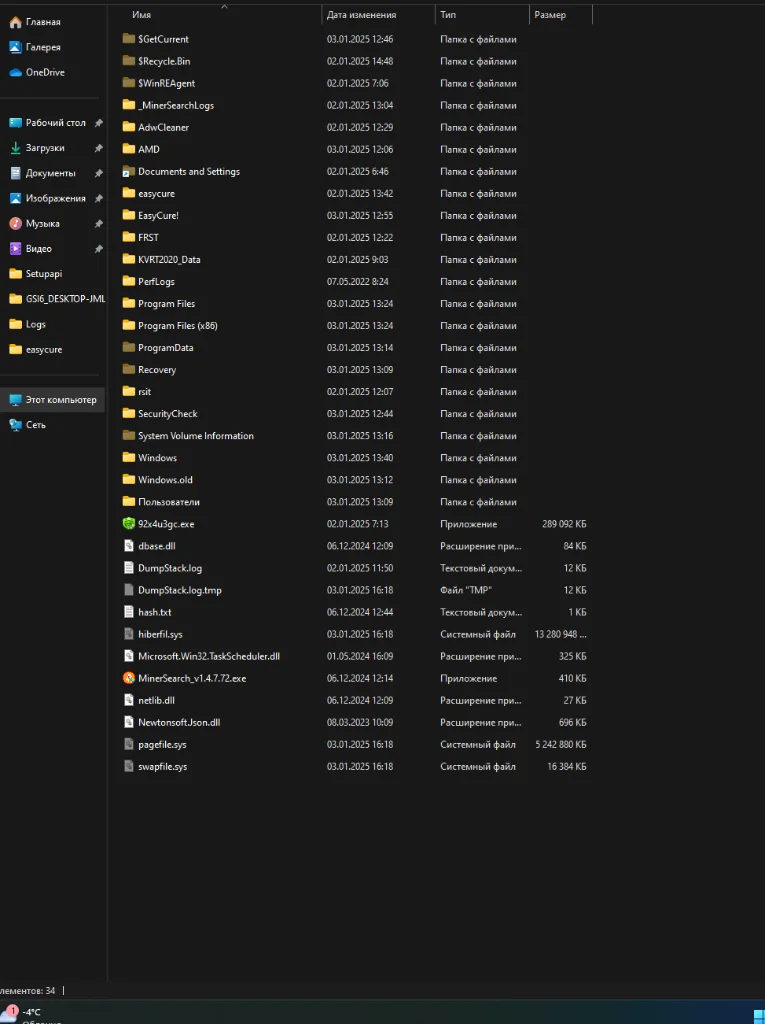
Task: Select Microsoft.Win32.TaskScheduler.dll file name
Action: coord(208,656)
